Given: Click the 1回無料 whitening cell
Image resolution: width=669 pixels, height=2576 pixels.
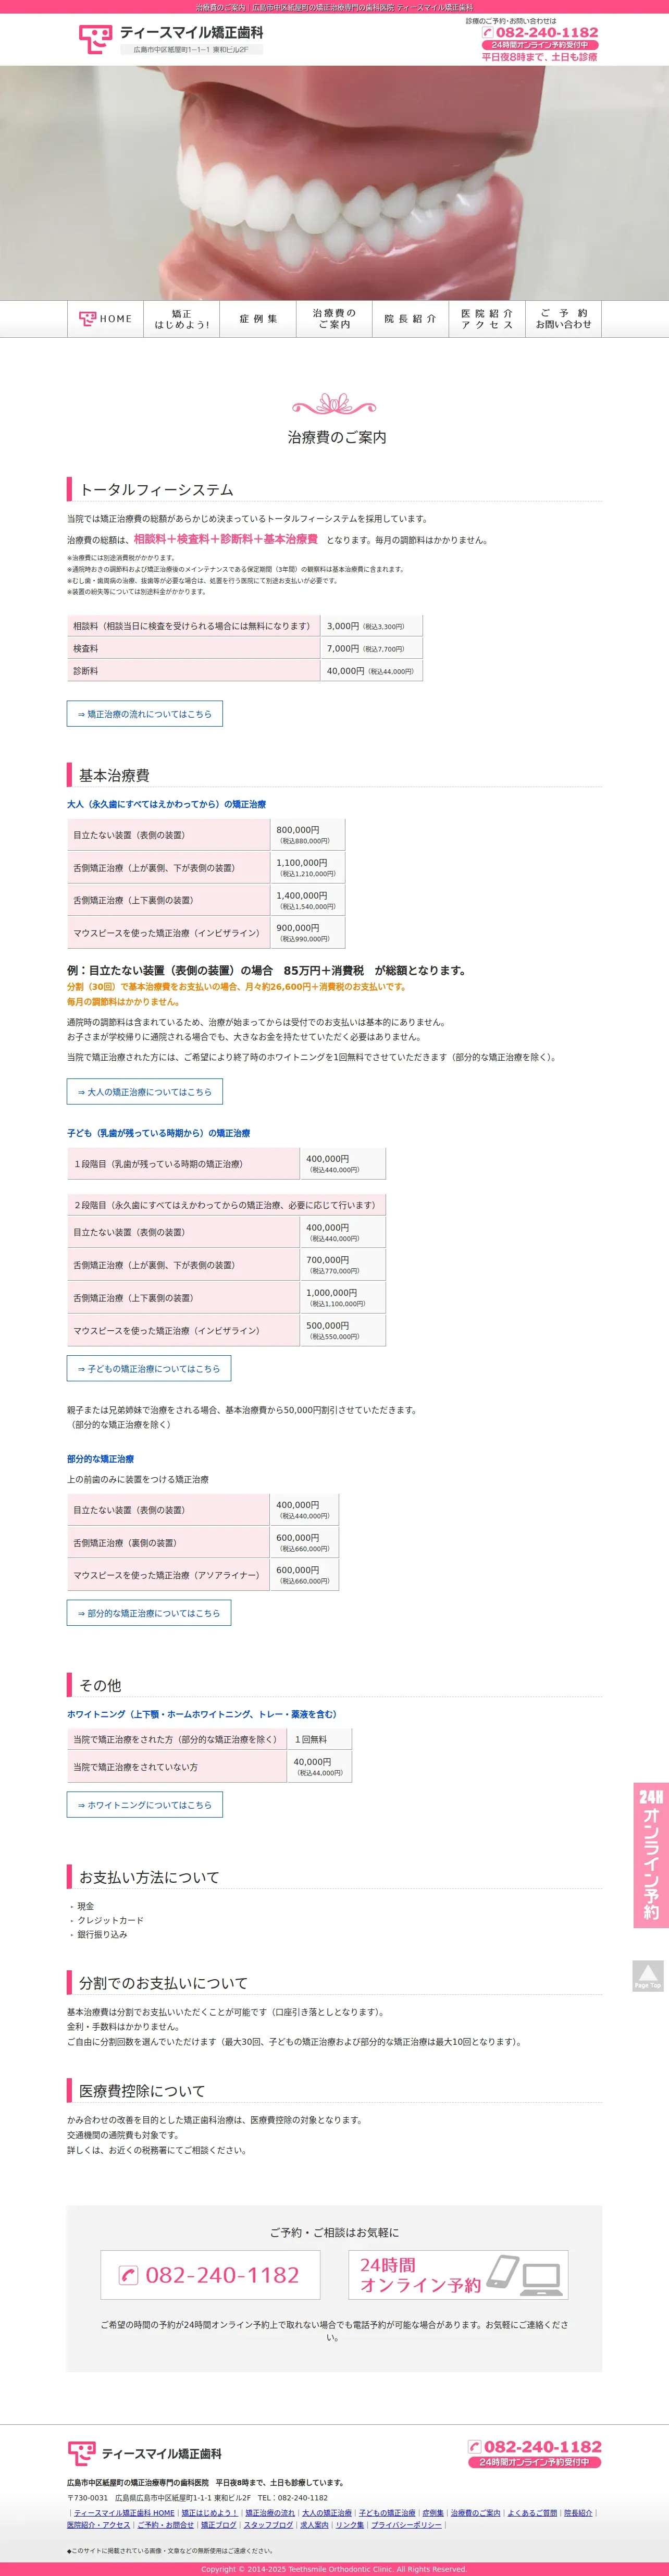Looking at the screenshot, I should pyautogui.click(x=319, y=1739).
